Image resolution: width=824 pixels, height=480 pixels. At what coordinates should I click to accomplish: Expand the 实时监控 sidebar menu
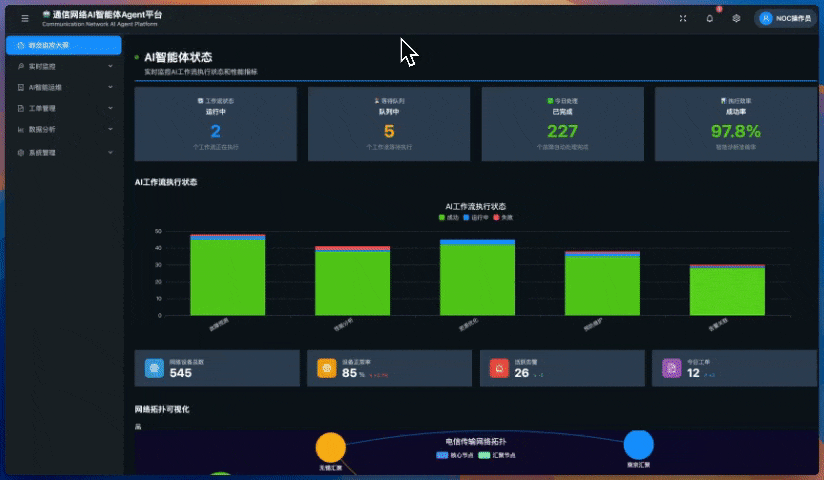(x=64, y=66)
